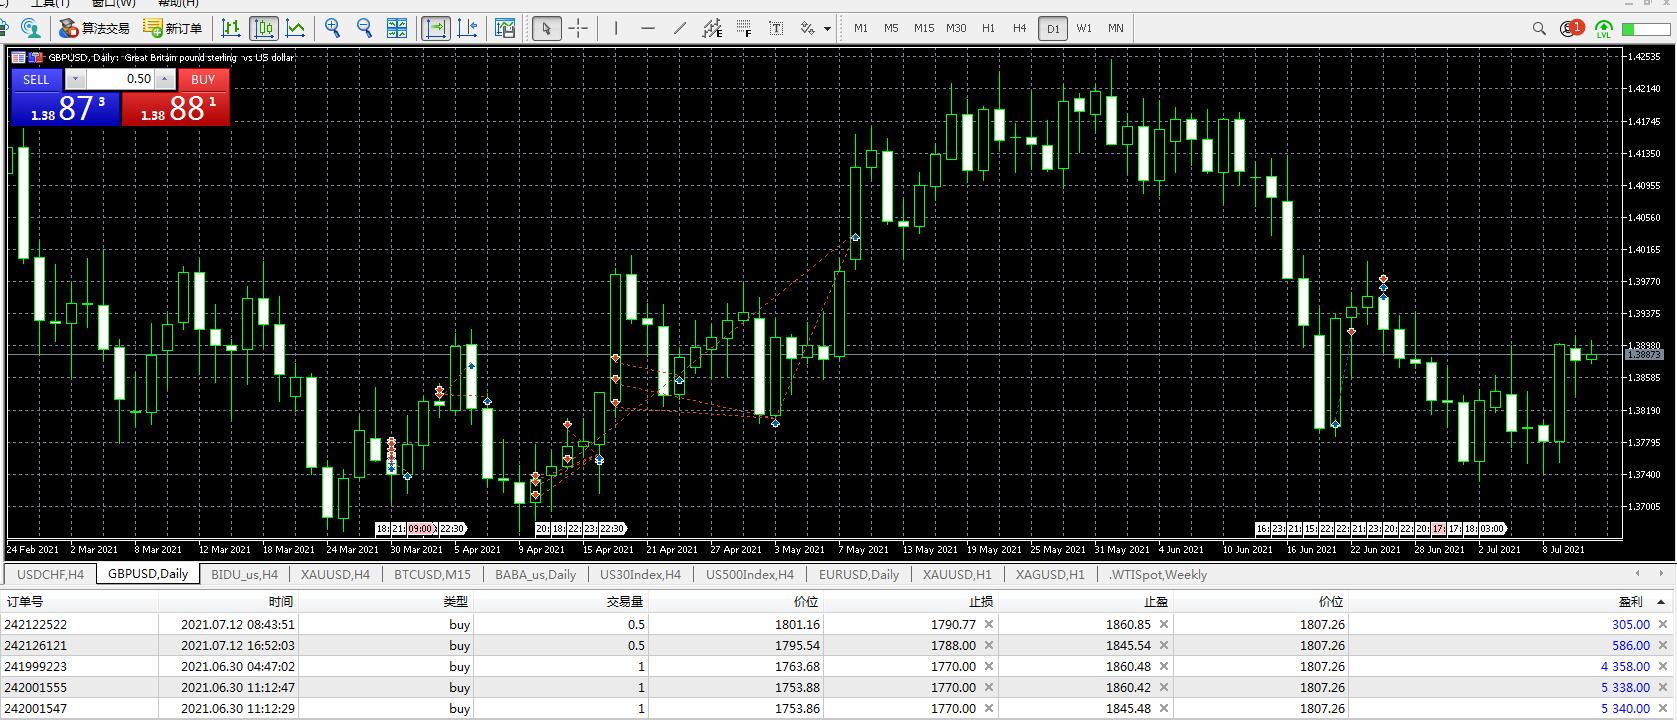Switch timeframe to H1
The width and height of the screenshot is (1677, 720).
988,28
